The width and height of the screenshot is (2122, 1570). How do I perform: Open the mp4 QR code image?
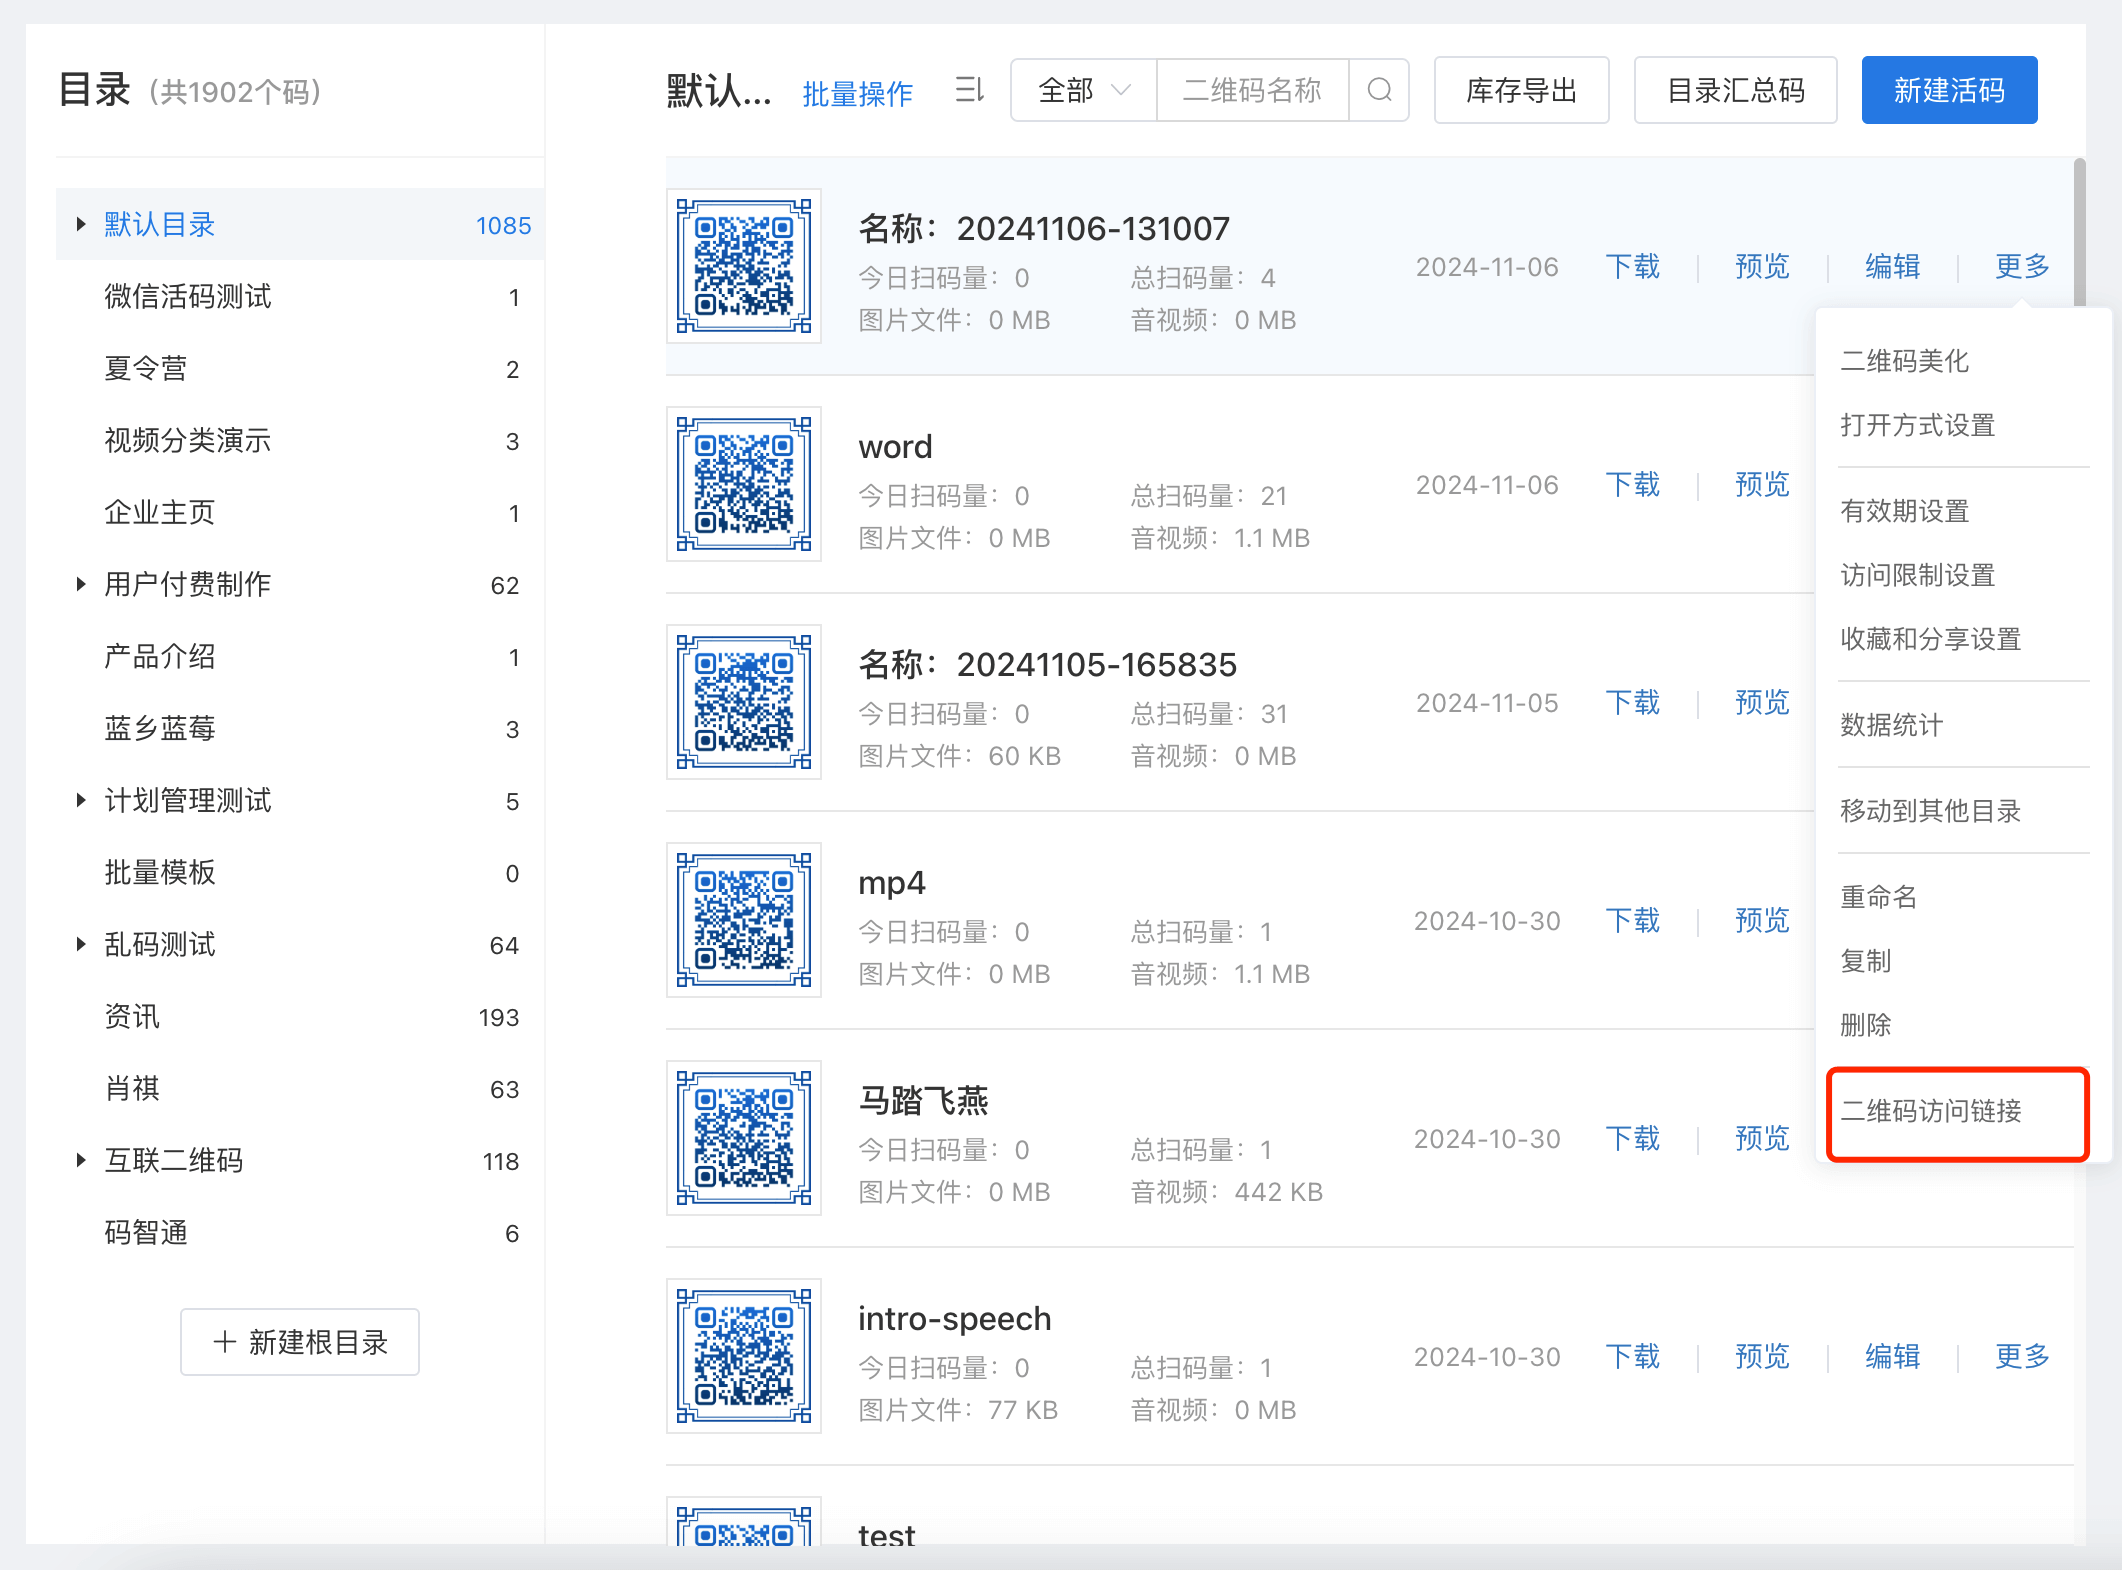(x=744, y=921)
